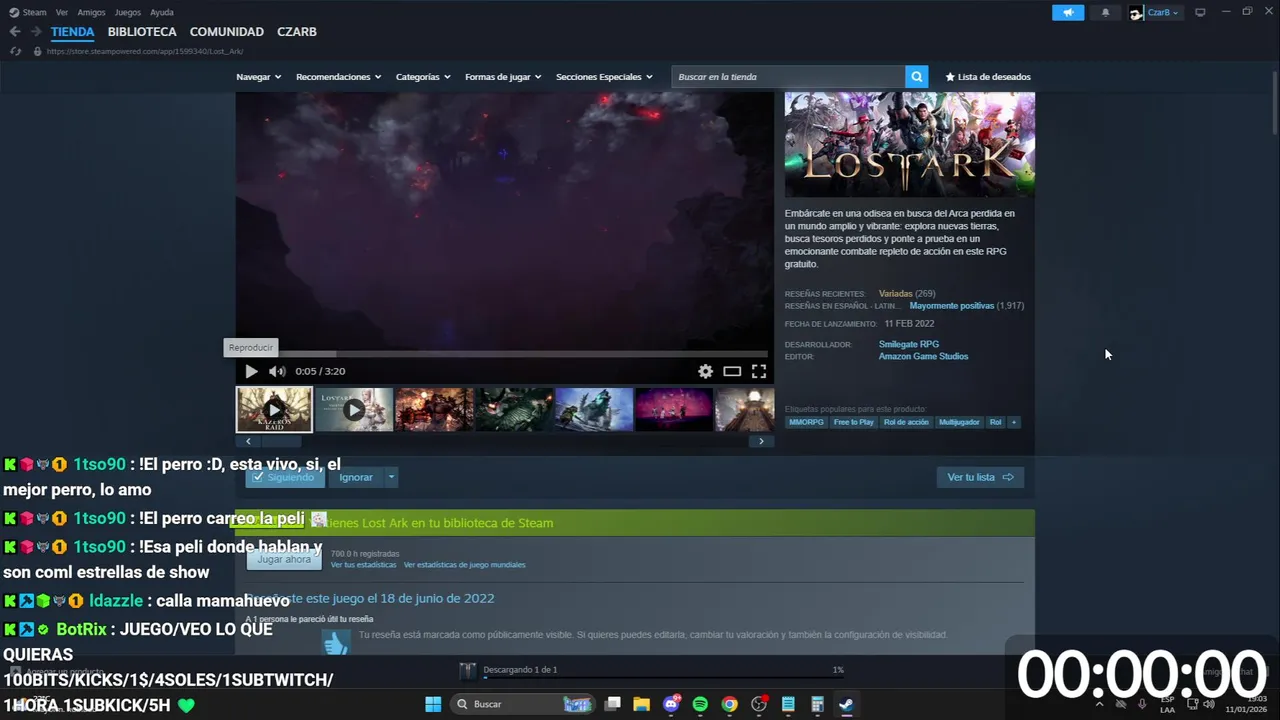
Task: Go back with the left arrow
Action: click(15, 32)
